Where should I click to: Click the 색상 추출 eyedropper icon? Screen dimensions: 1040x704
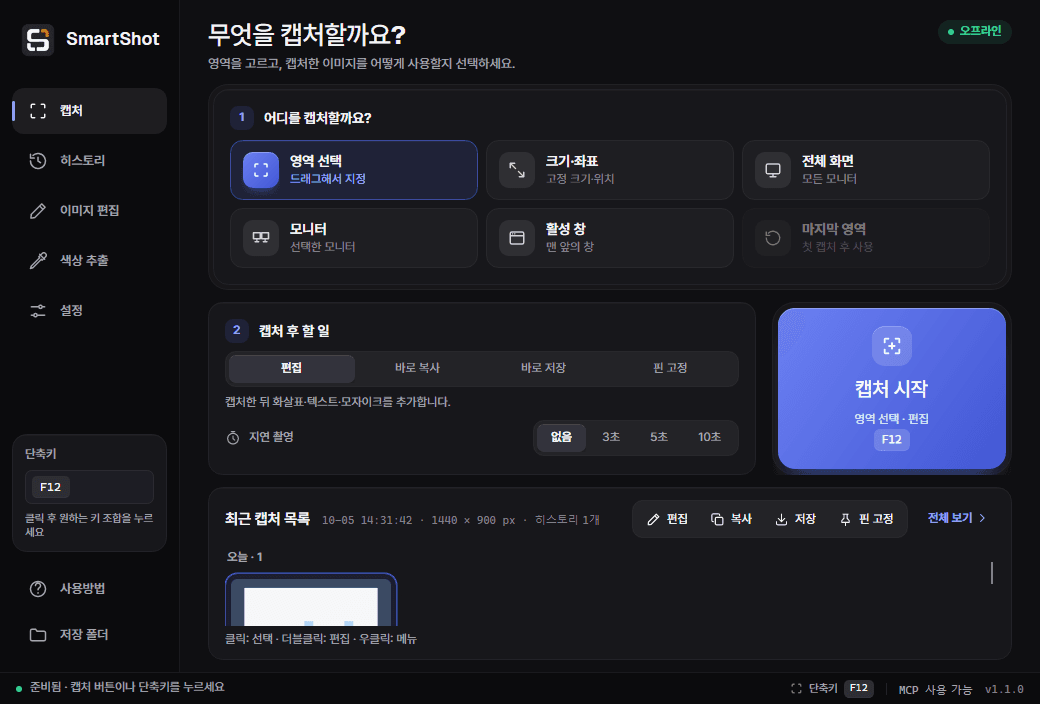pos(38,260)
